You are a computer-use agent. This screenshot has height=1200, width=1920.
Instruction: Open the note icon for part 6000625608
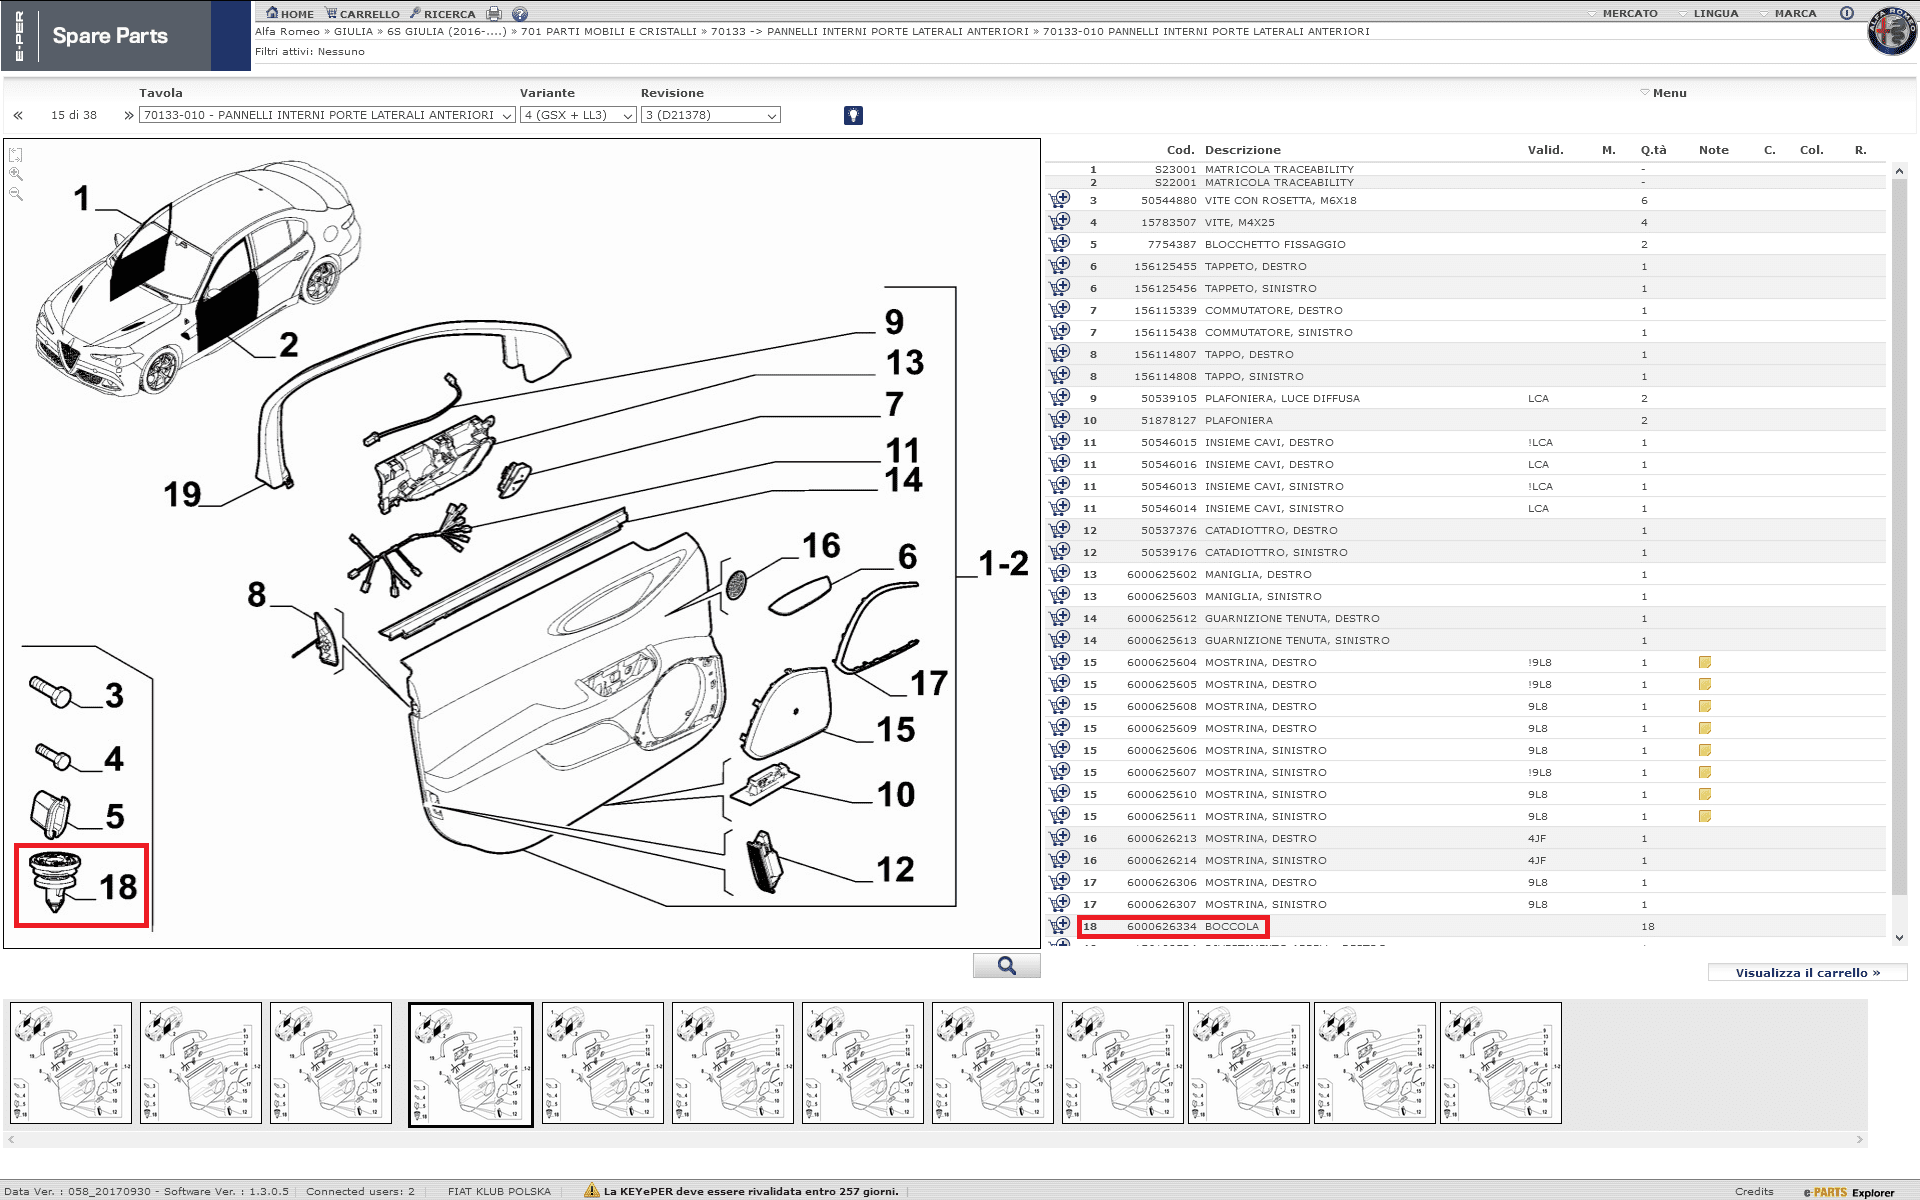coord(1705,706)
